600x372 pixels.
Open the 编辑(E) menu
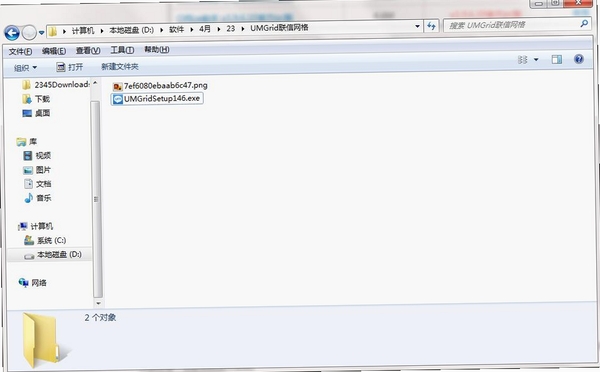click(x=54, y=51)
